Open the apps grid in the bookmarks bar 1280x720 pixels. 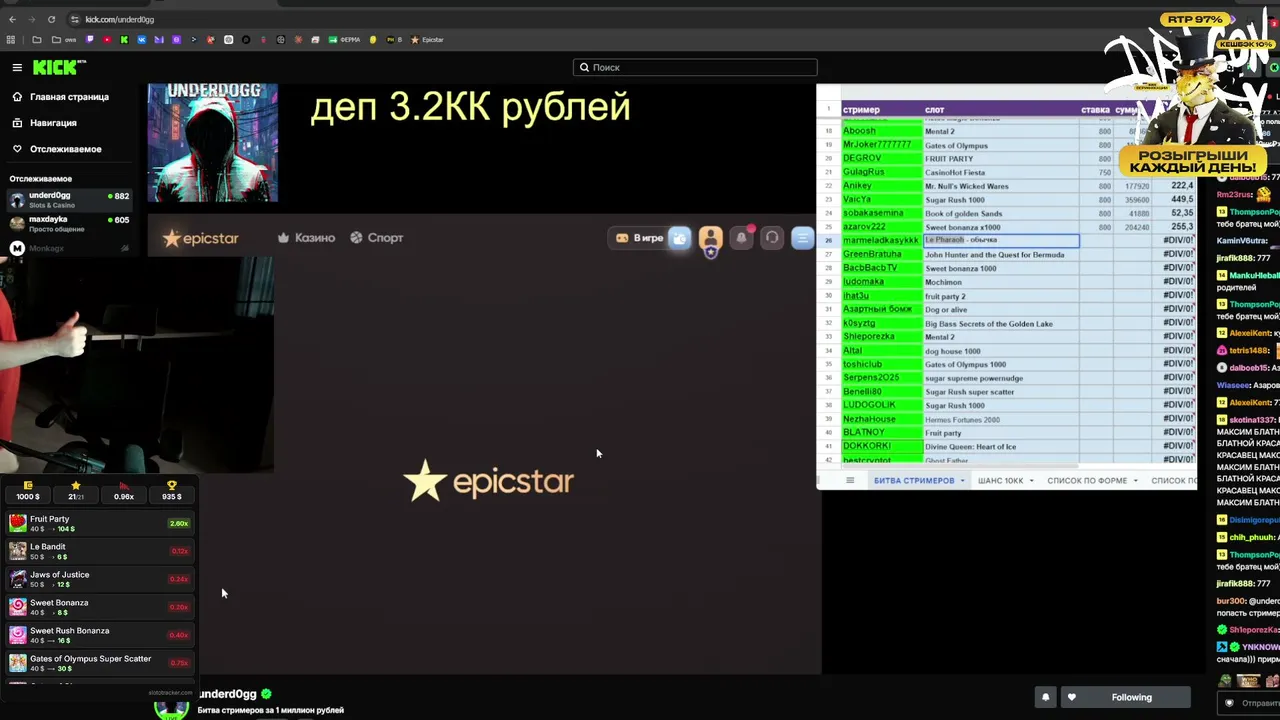(11, 40)
